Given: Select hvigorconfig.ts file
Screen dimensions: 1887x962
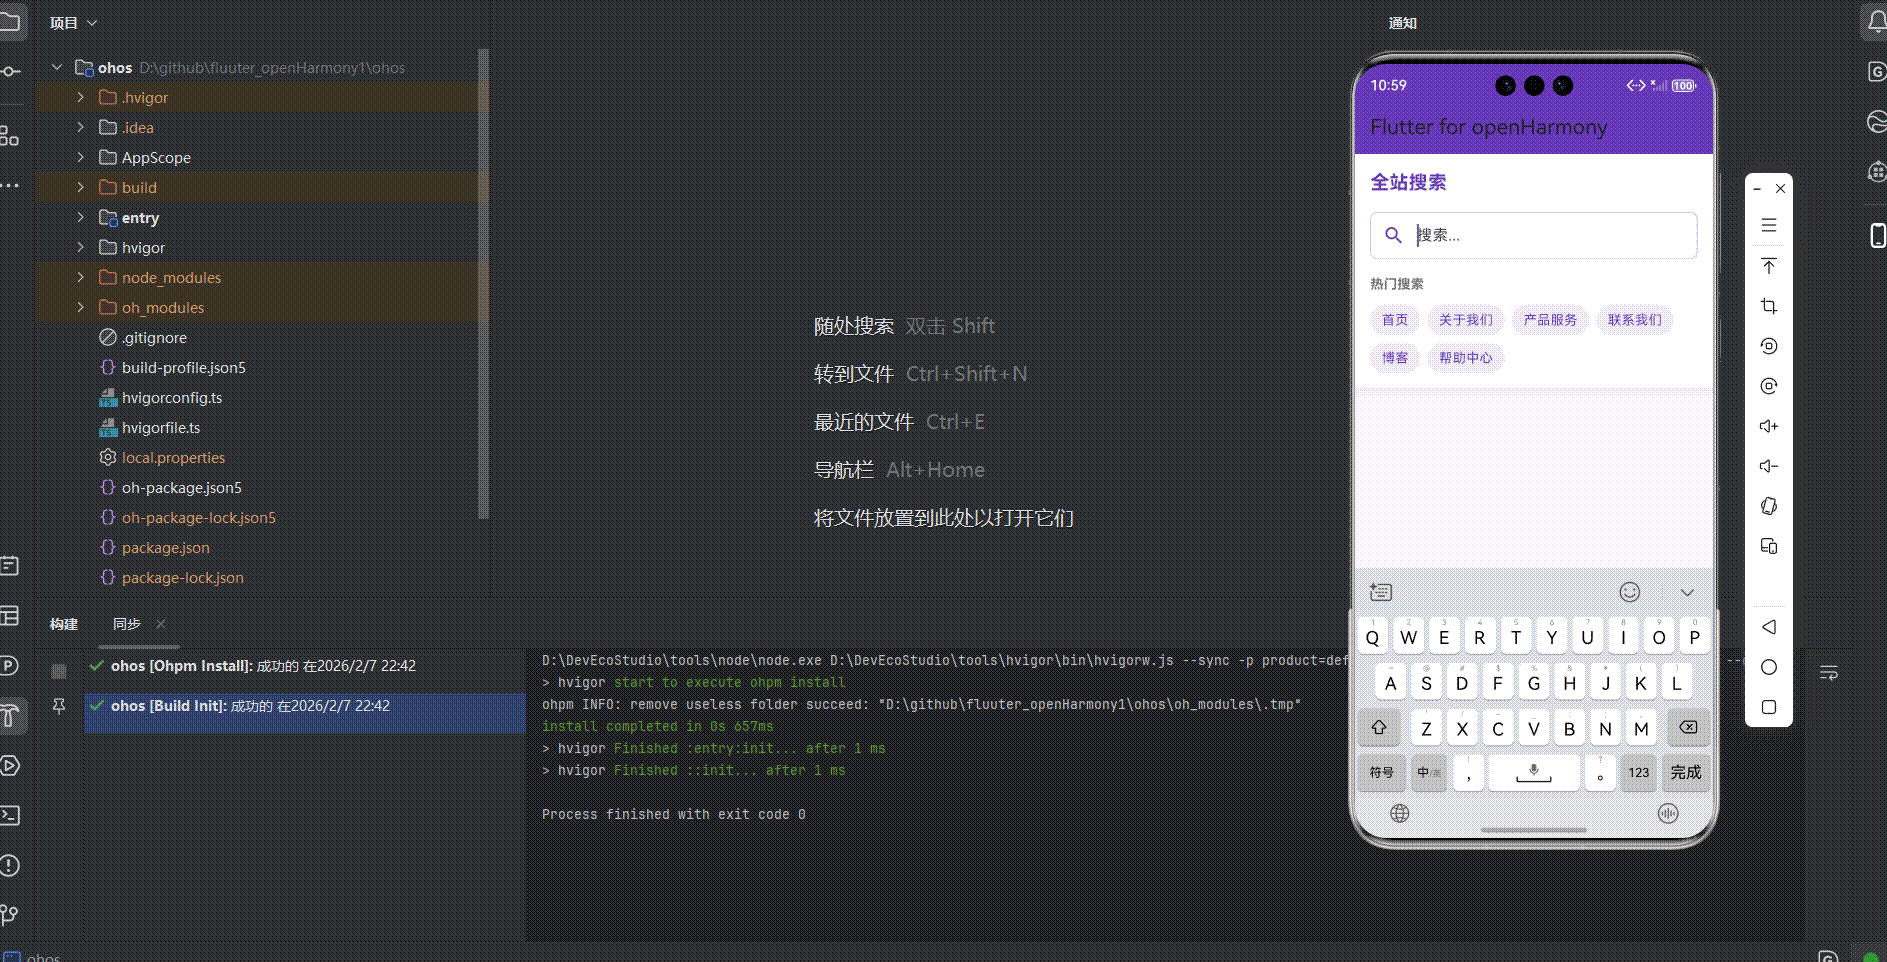Looking at the screenshot, I should point(160,398).
